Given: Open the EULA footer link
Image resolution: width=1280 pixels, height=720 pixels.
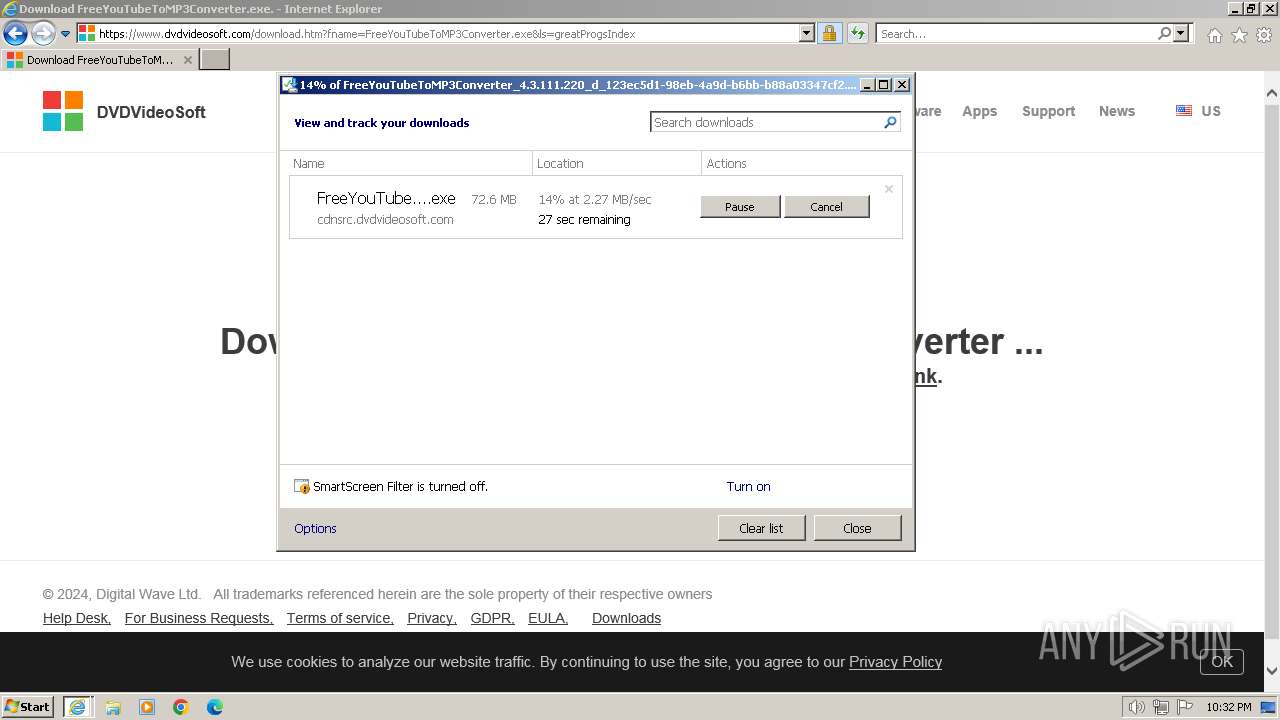Looking at the screenshot, I should pos(548,618).
